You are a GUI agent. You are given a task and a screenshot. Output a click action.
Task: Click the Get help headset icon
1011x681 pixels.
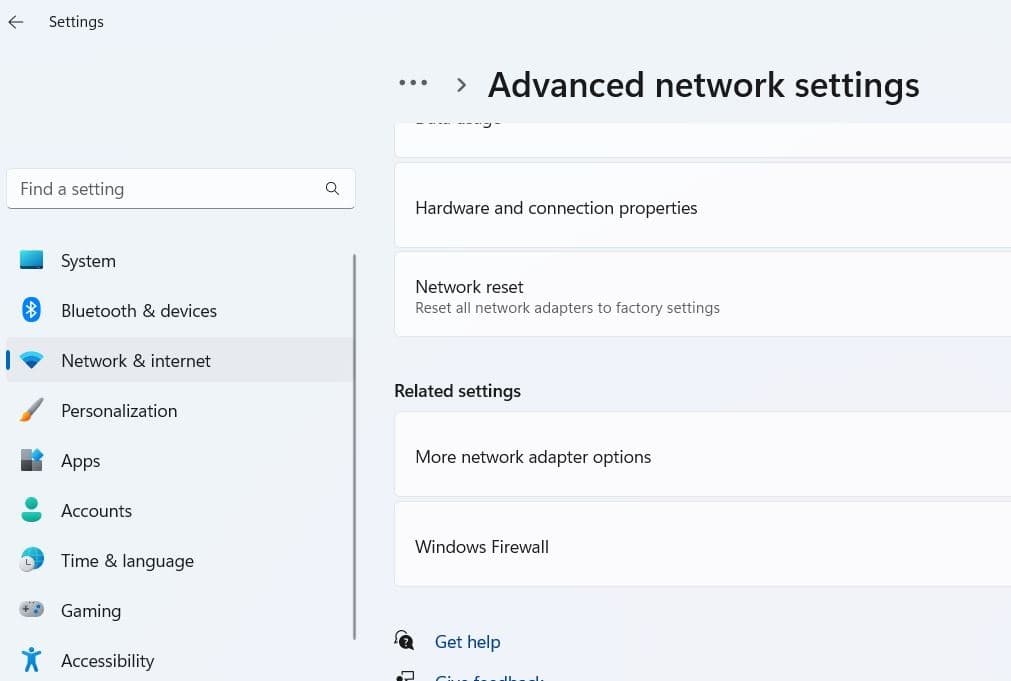click(x=404, y=641)
